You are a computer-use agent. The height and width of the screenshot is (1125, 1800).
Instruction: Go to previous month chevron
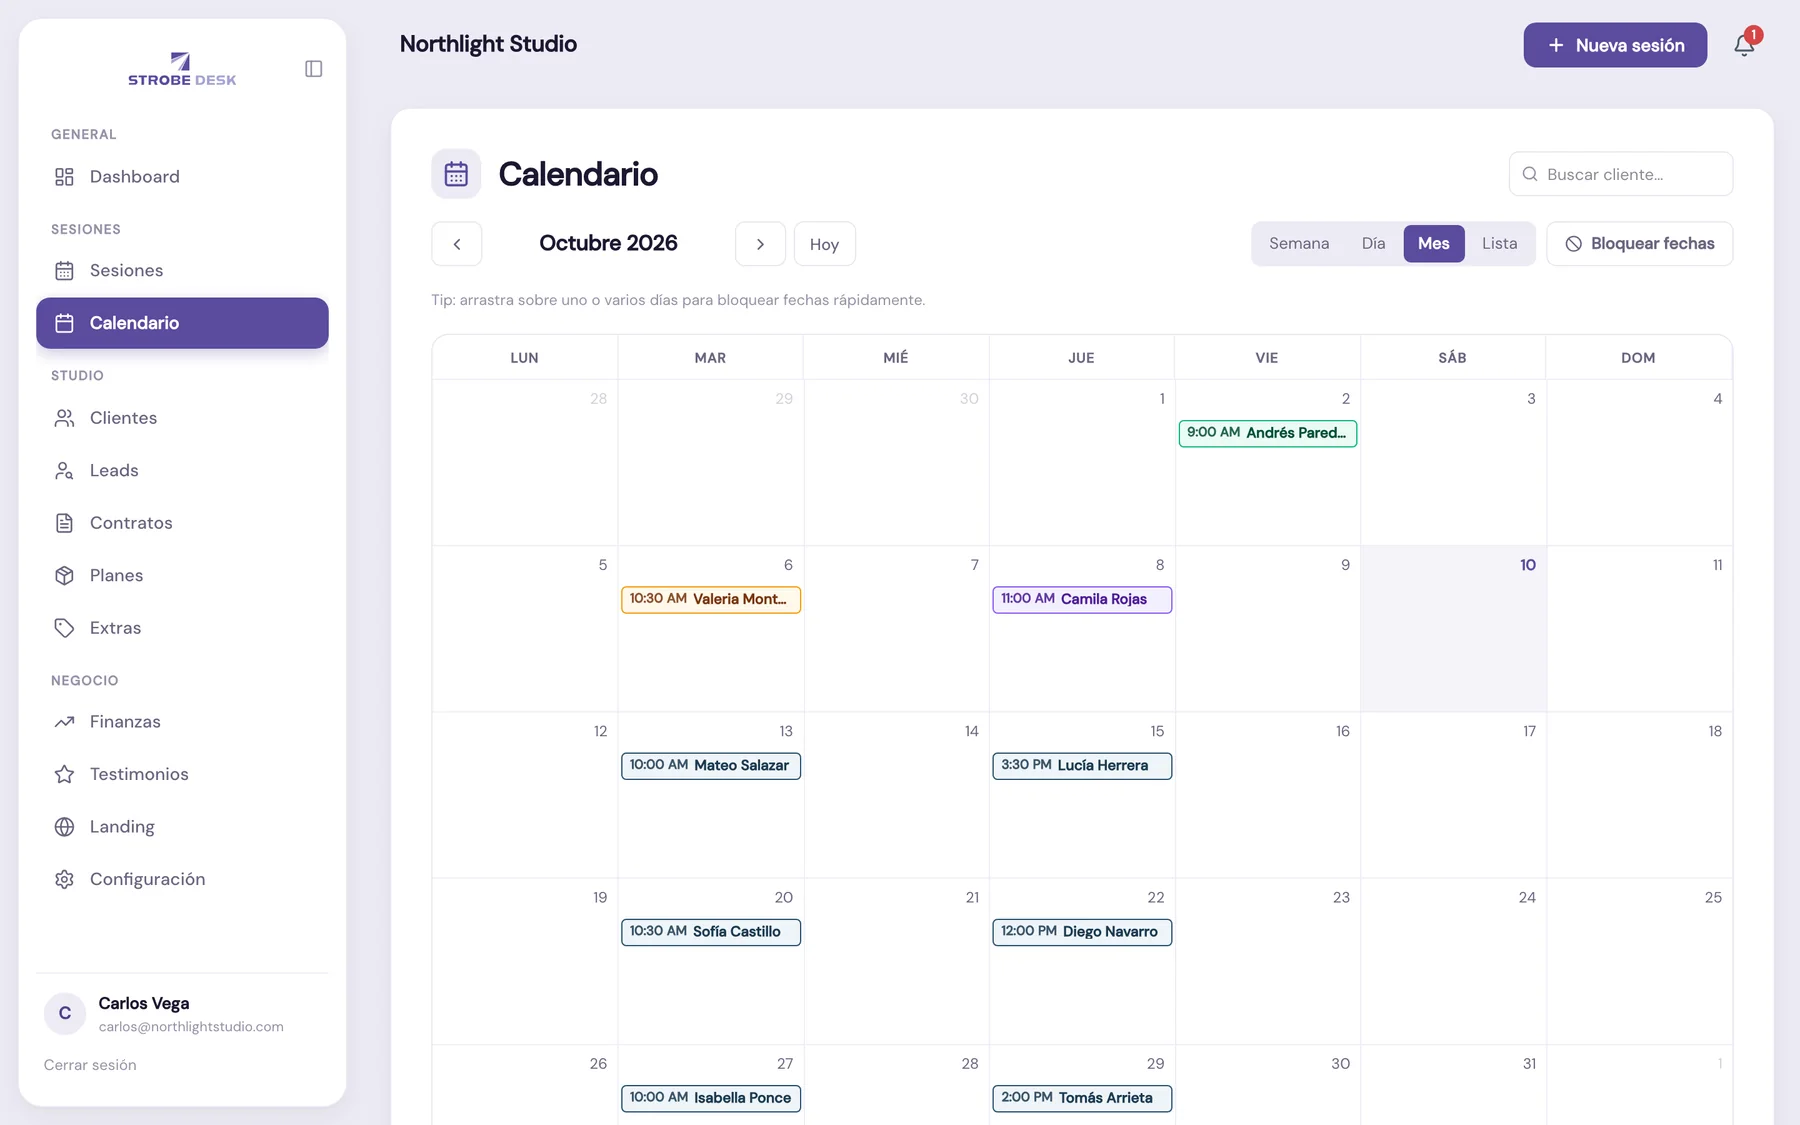[x=457, y=244]
